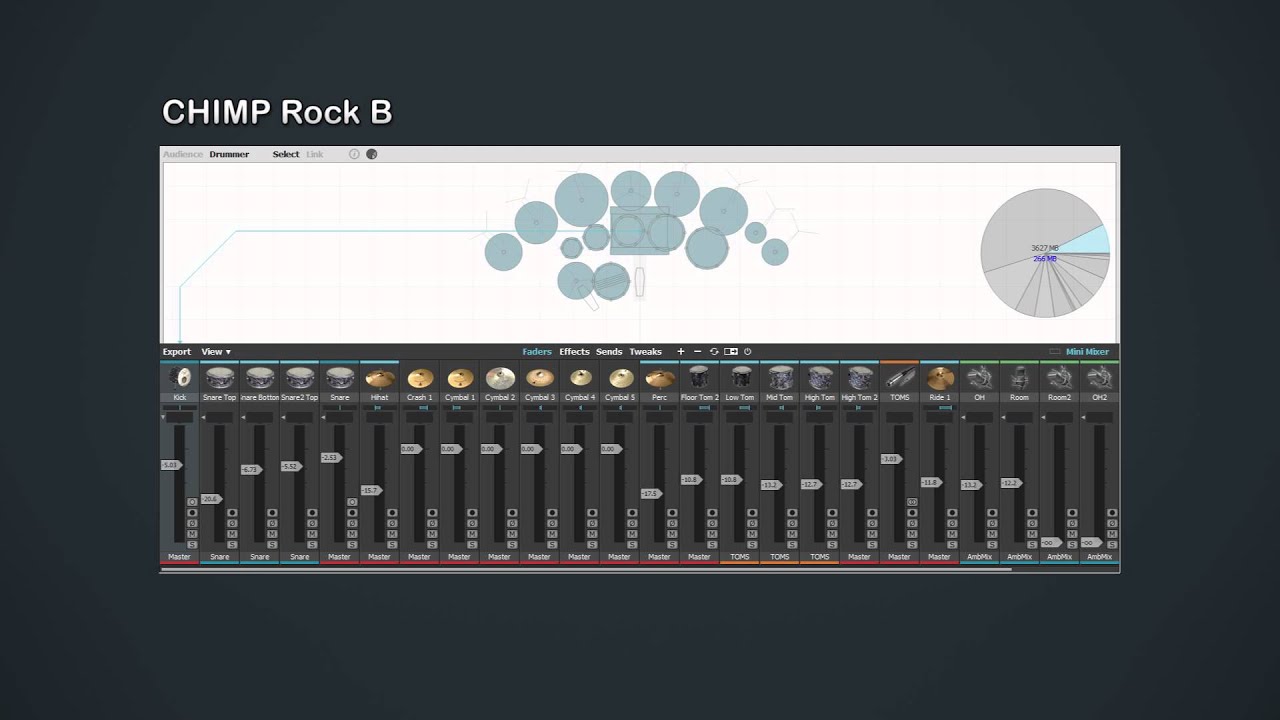This screenshot has width=1280, height=720.
Task: Click the mixer horizontal scrollbar
Action: click(586, 569)
